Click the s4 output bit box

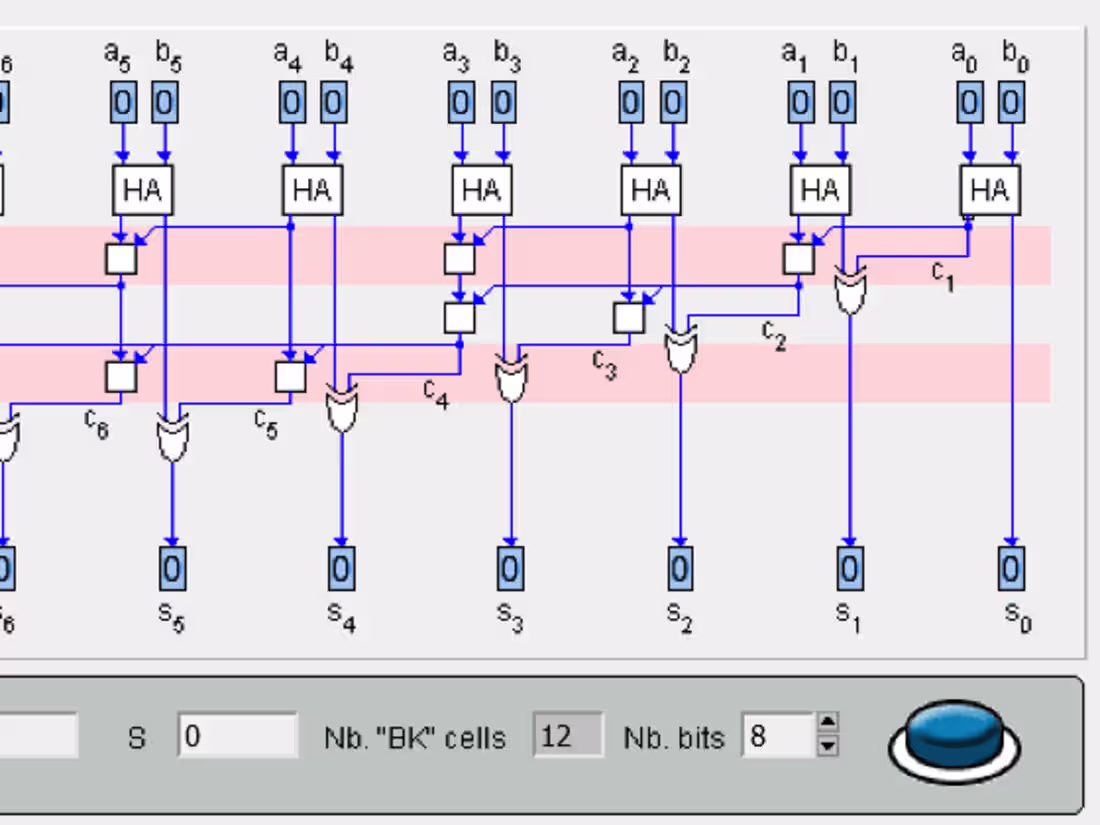(342, 568)
